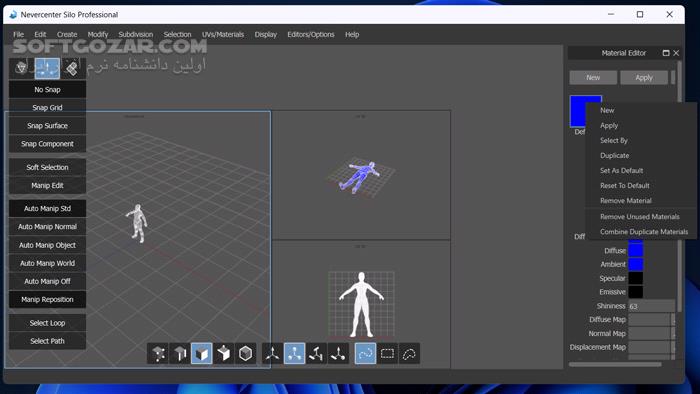This screenshot has width=700, height=394.
Task: Open the File menu
Action: (18, 34)
